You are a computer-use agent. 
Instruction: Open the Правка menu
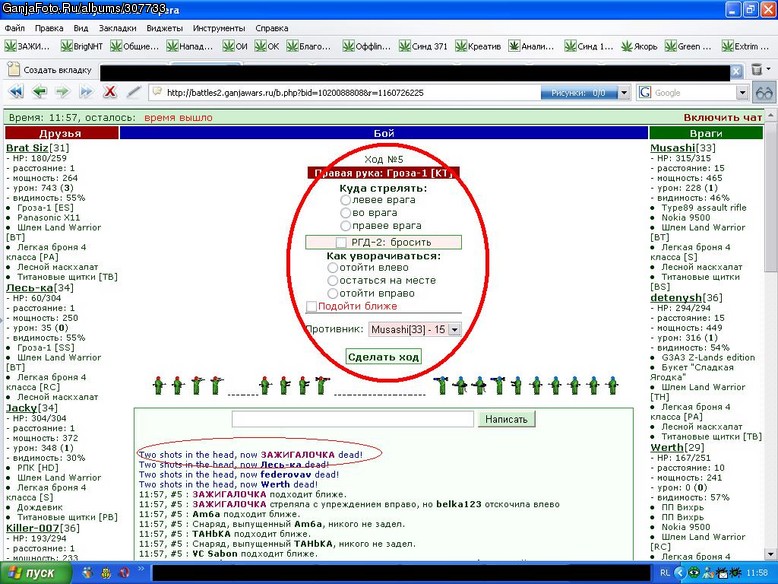(49, 28)
